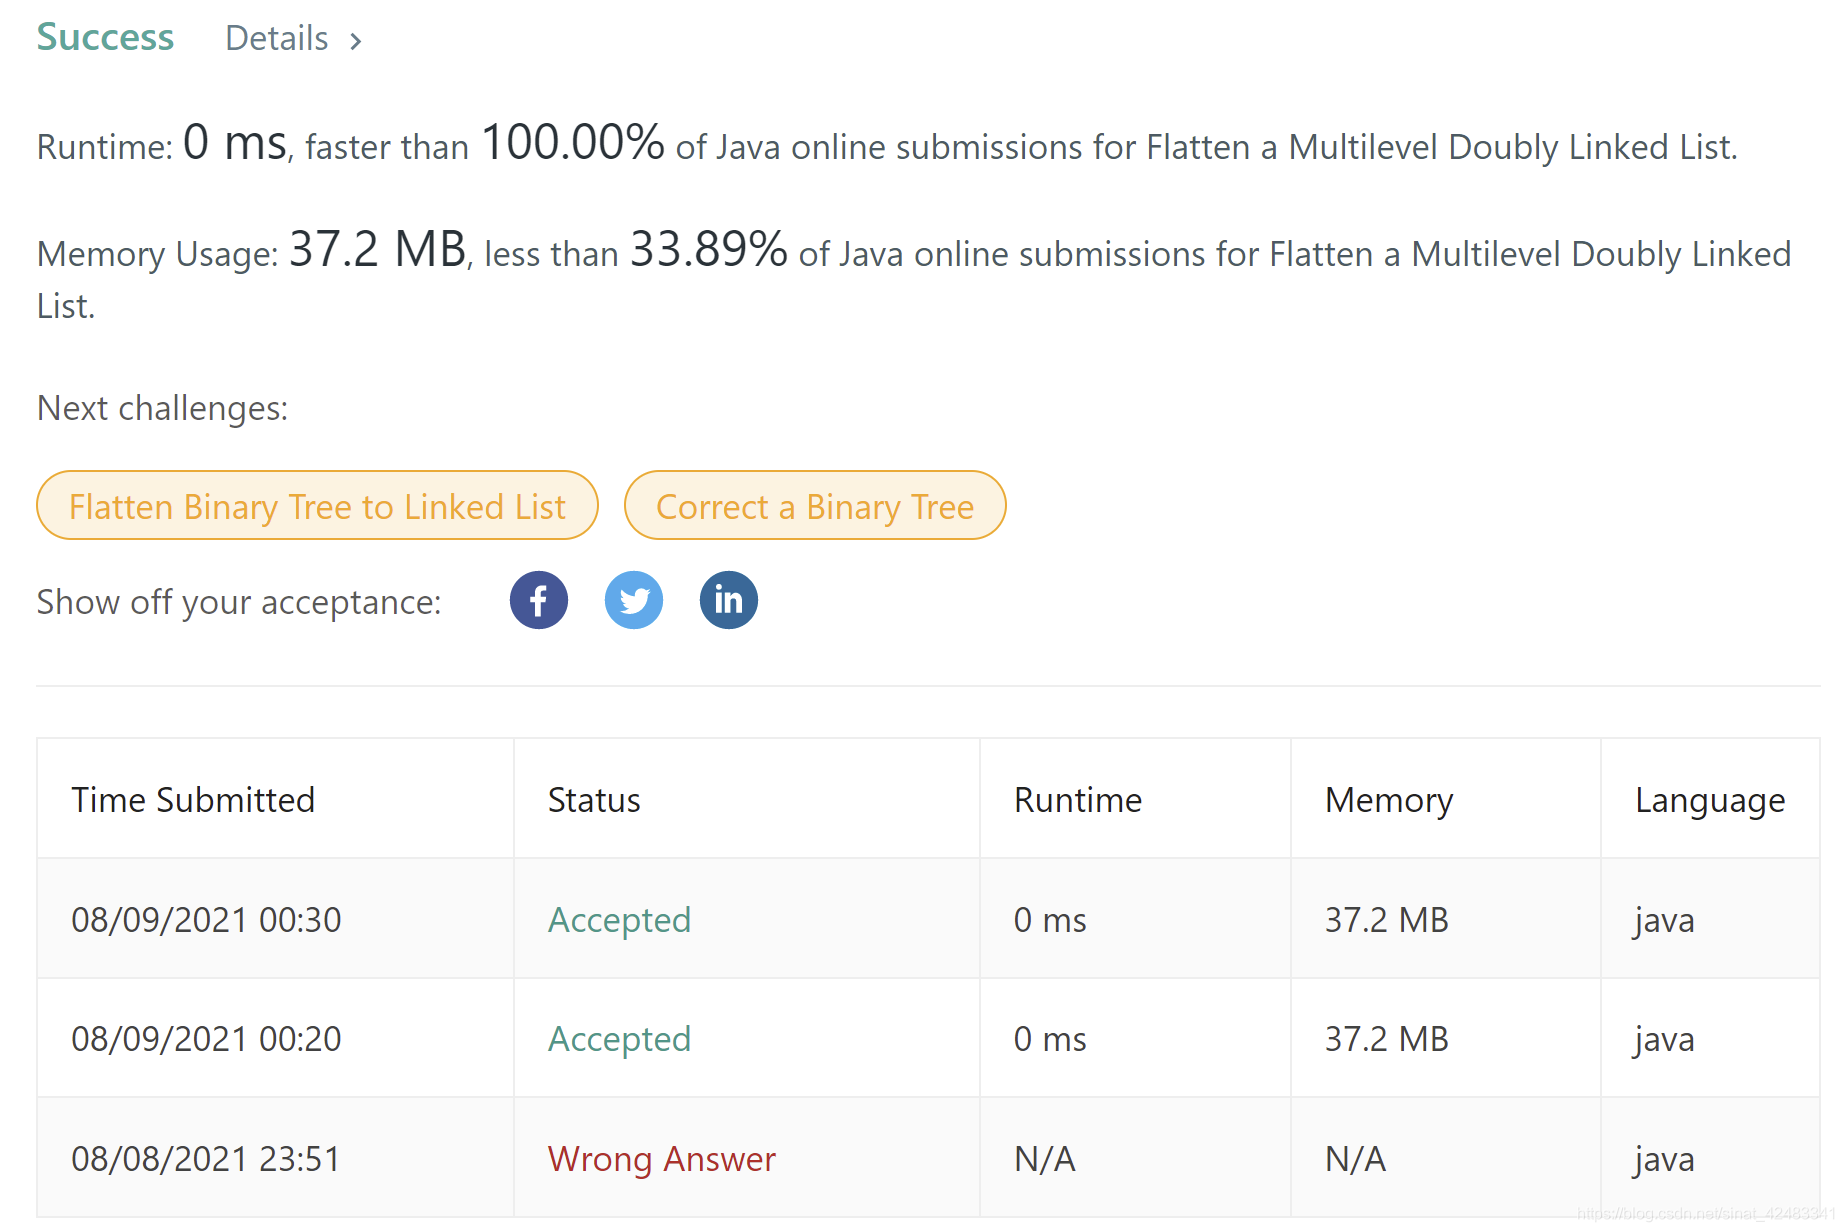Open the Accepted submission from 00:30
This screenshot has height=1232, width=1844.
tap(619, 920)
